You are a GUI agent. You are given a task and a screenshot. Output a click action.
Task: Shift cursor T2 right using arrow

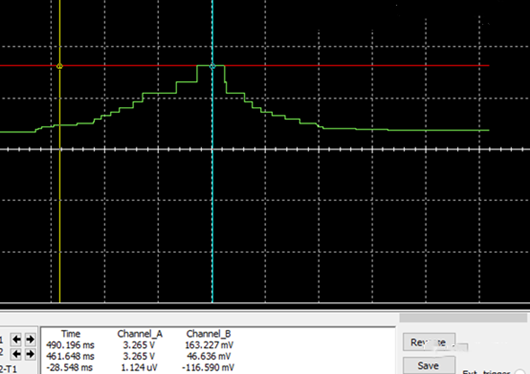pos(30,354)
